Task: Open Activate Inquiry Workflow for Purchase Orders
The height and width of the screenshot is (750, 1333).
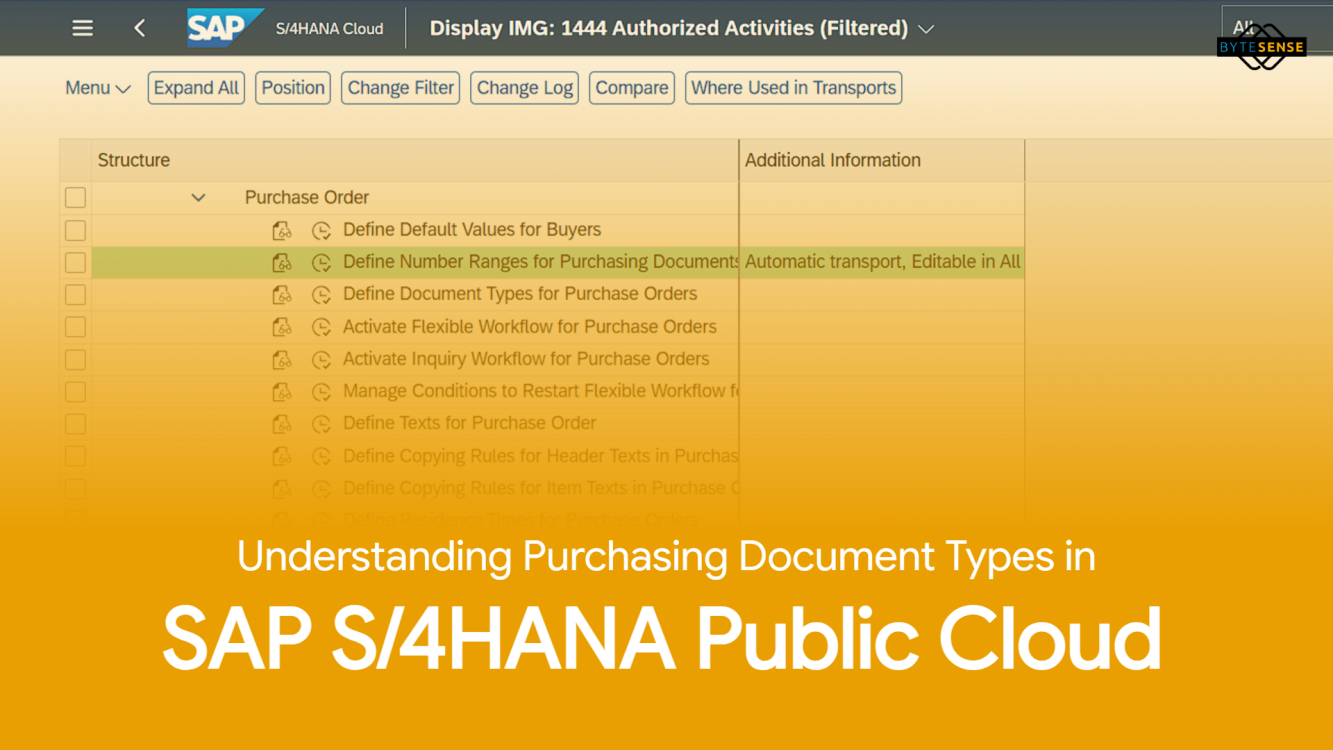Action: coord(526,359)
